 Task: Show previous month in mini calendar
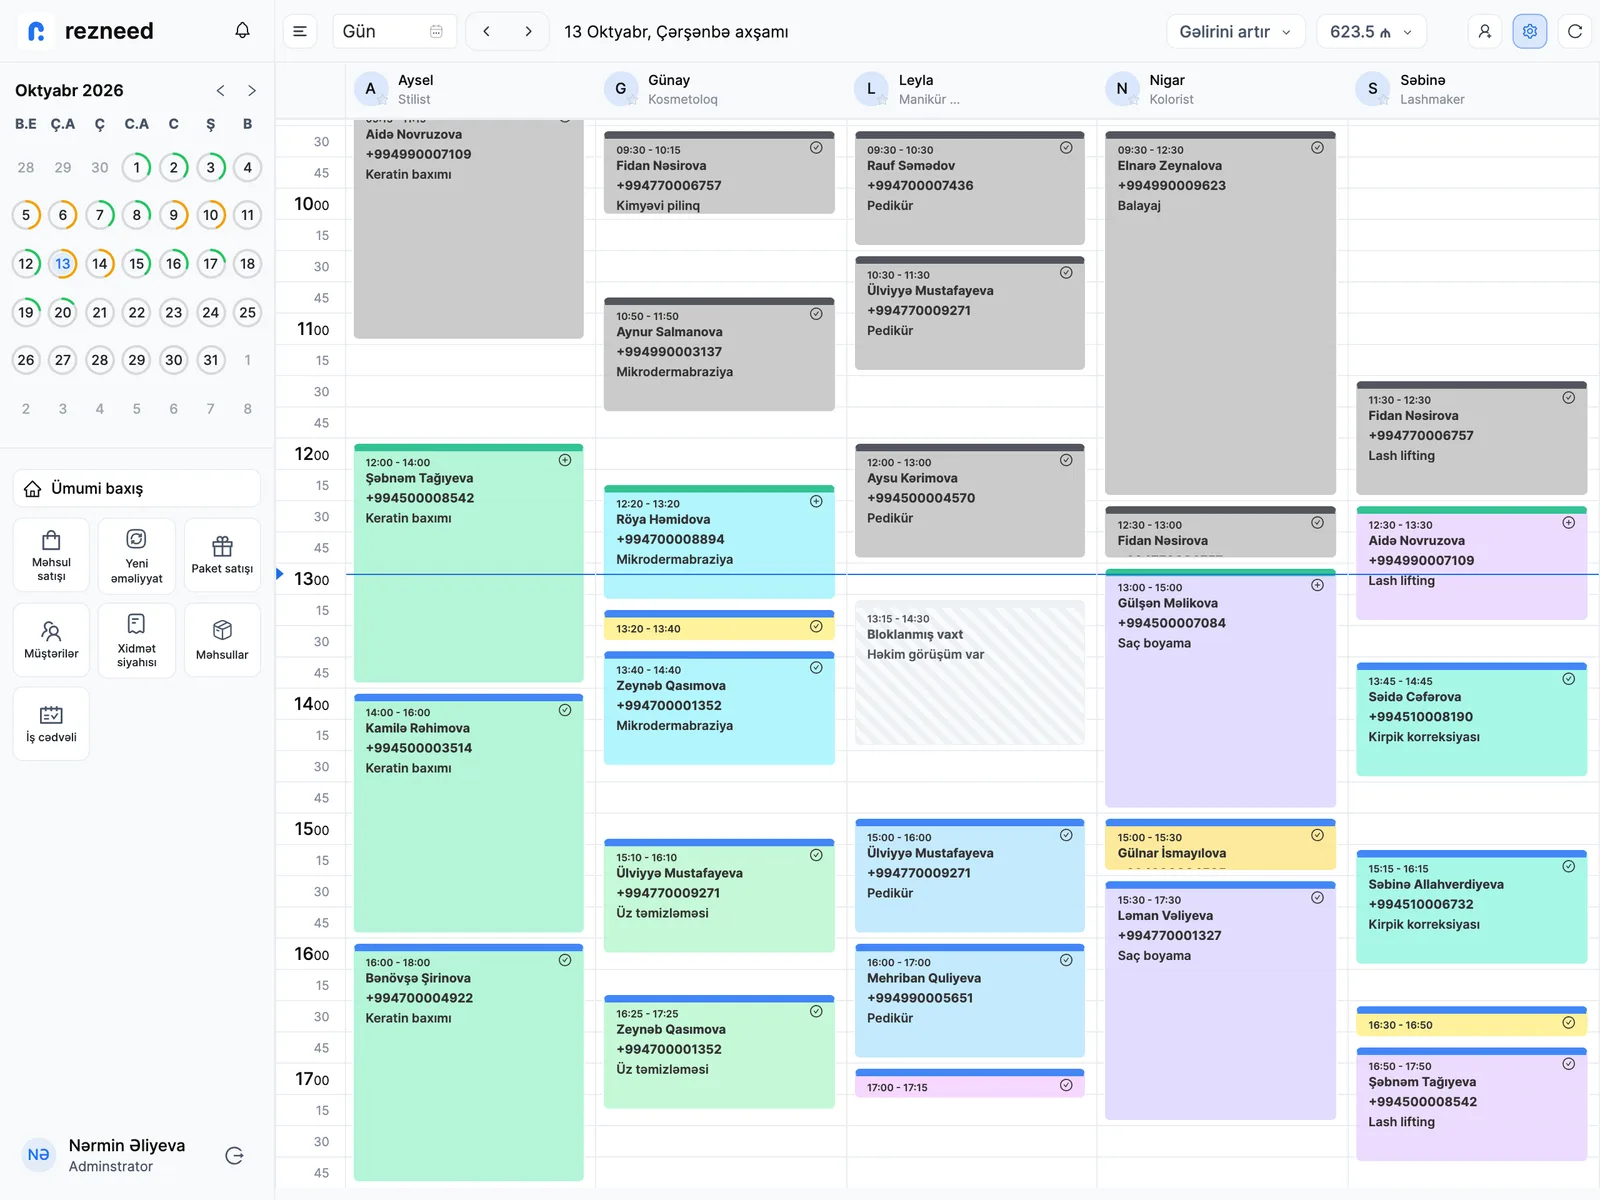point(221,91)
